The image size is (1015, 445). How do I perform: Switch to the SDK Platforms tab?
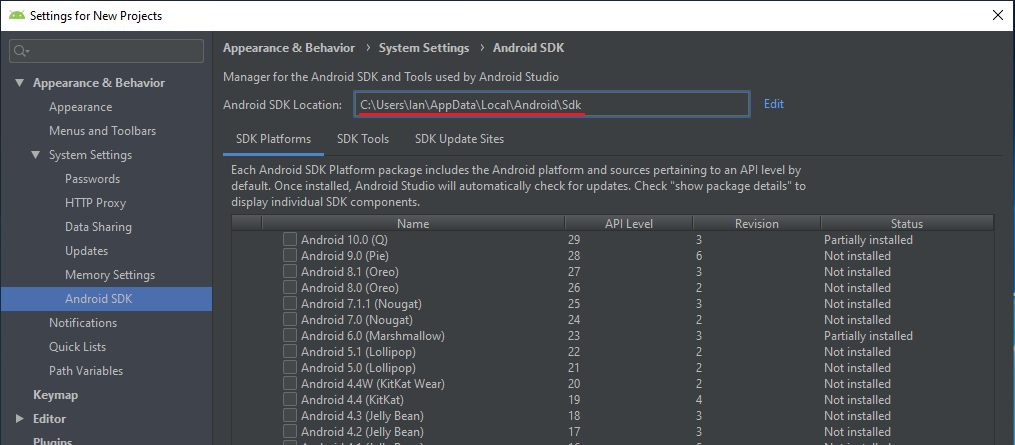click(273, 139)
